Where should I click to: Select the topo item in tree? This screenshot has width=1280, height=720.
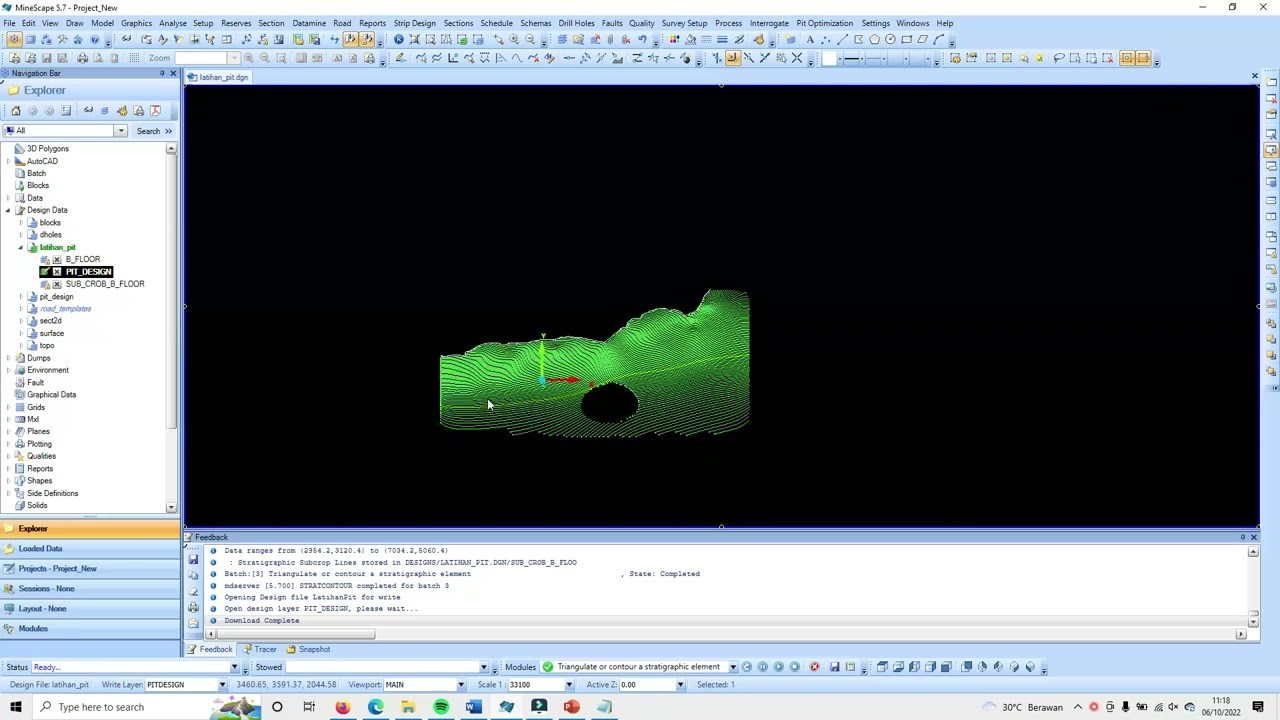(47, 346)
